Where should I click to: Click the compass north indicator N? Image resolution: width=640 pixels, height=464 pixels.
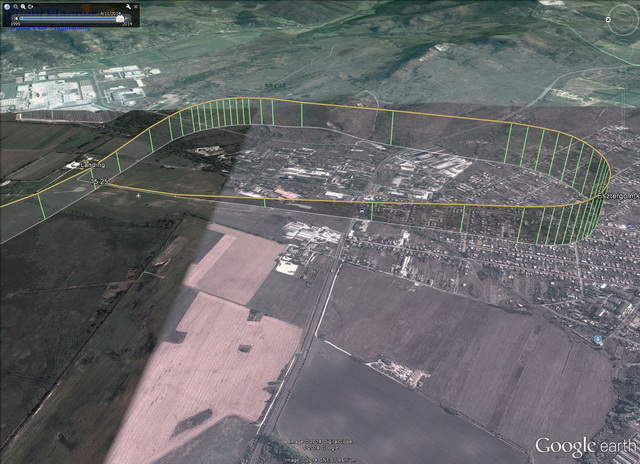click(x=608, y=19)
